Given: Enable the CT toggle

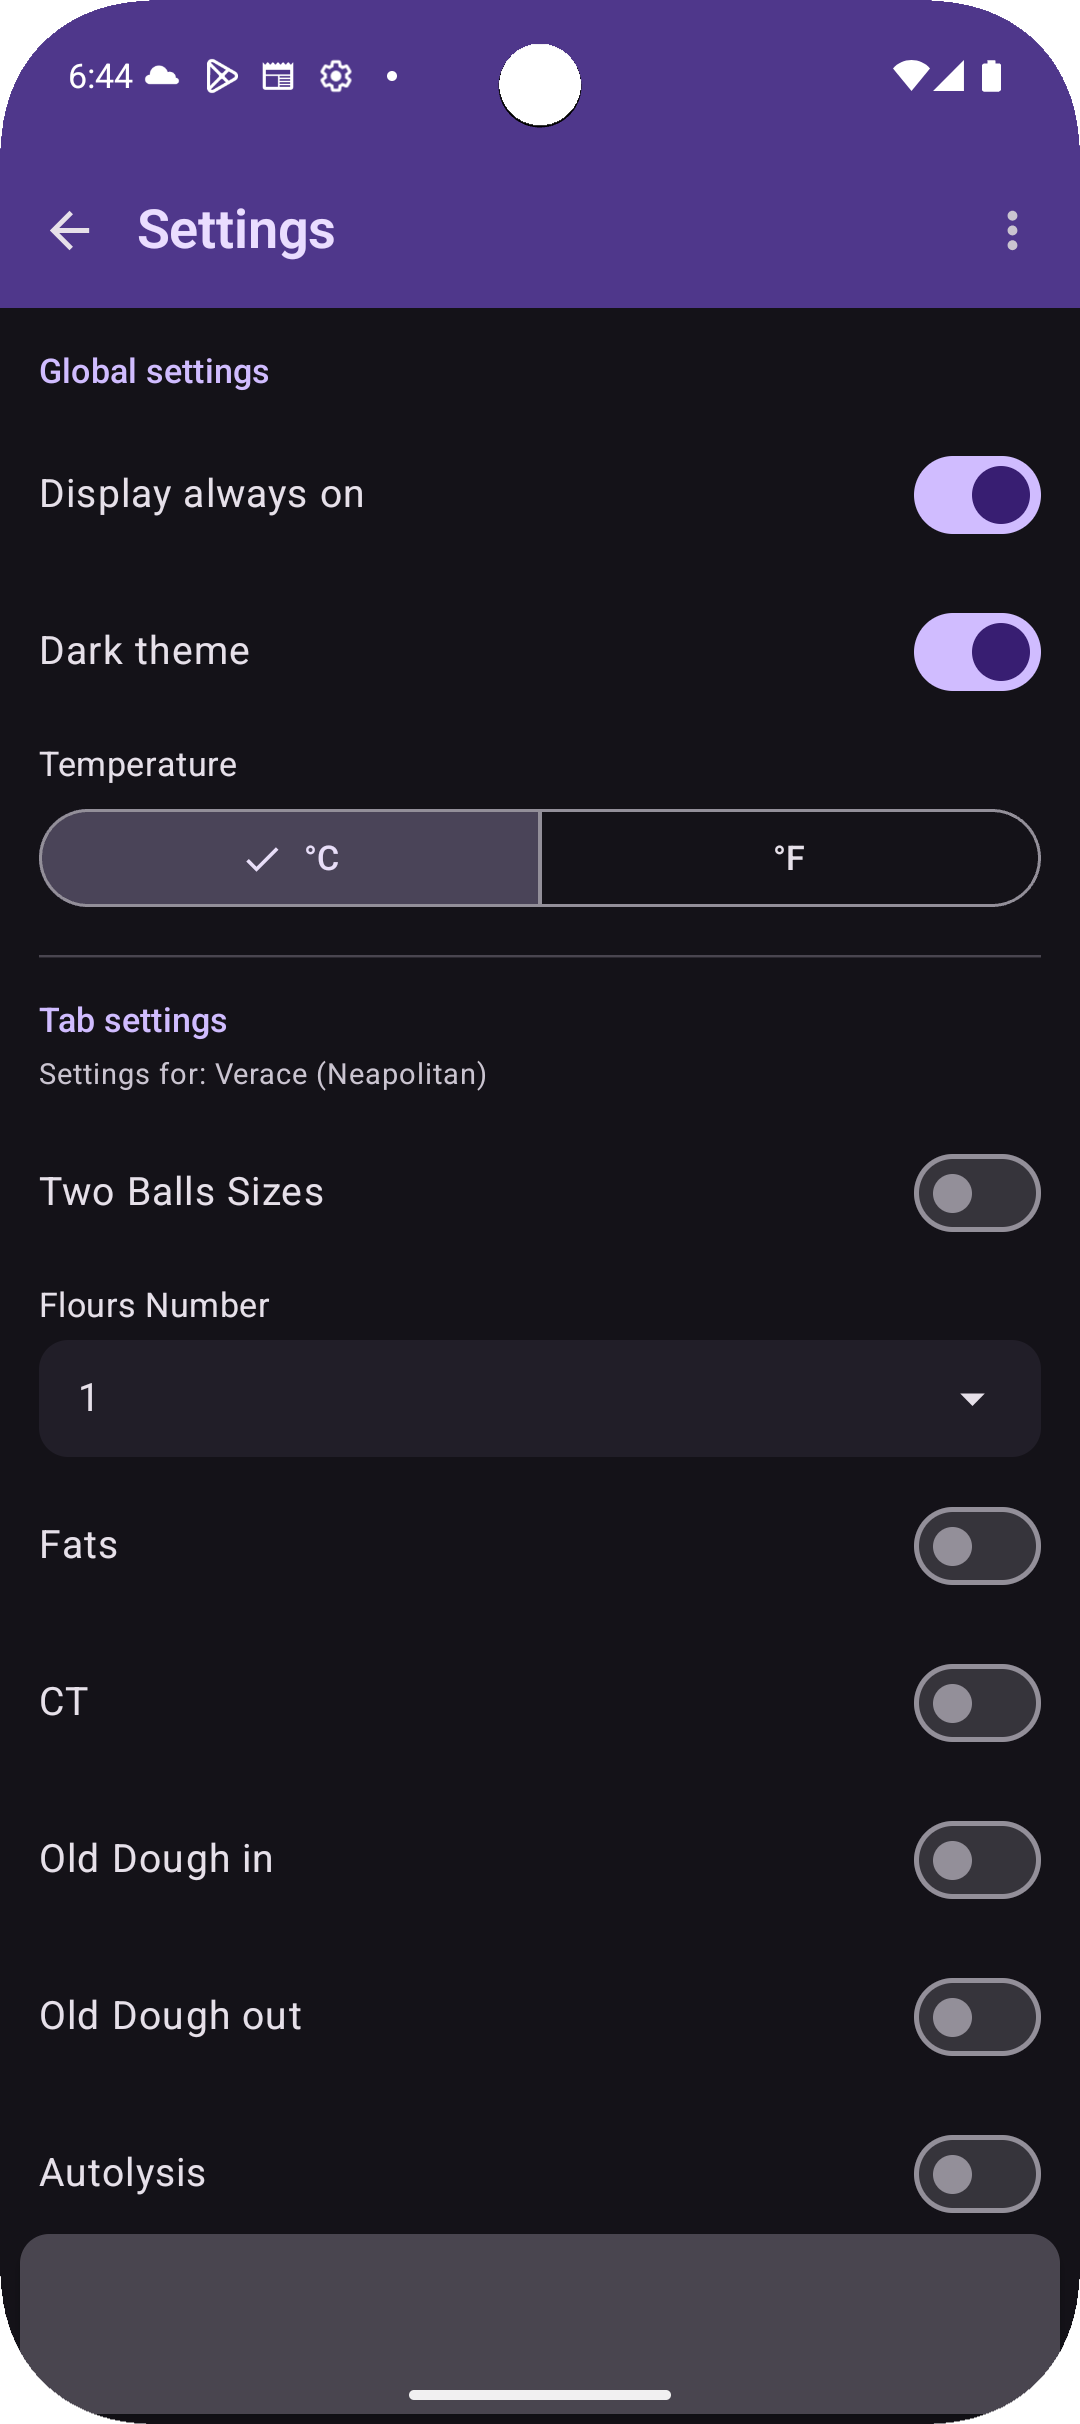Looking at the screenshot, I should 977,1702.
